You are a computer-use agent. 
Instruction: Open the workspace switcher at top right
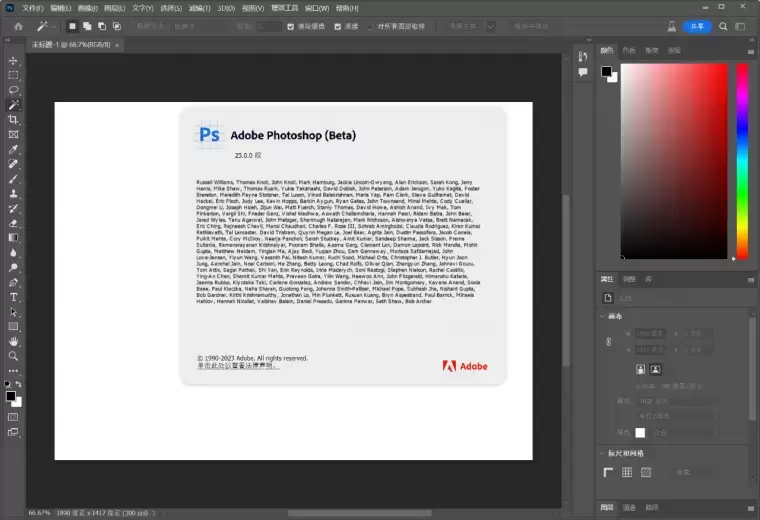tap(740, 26)
